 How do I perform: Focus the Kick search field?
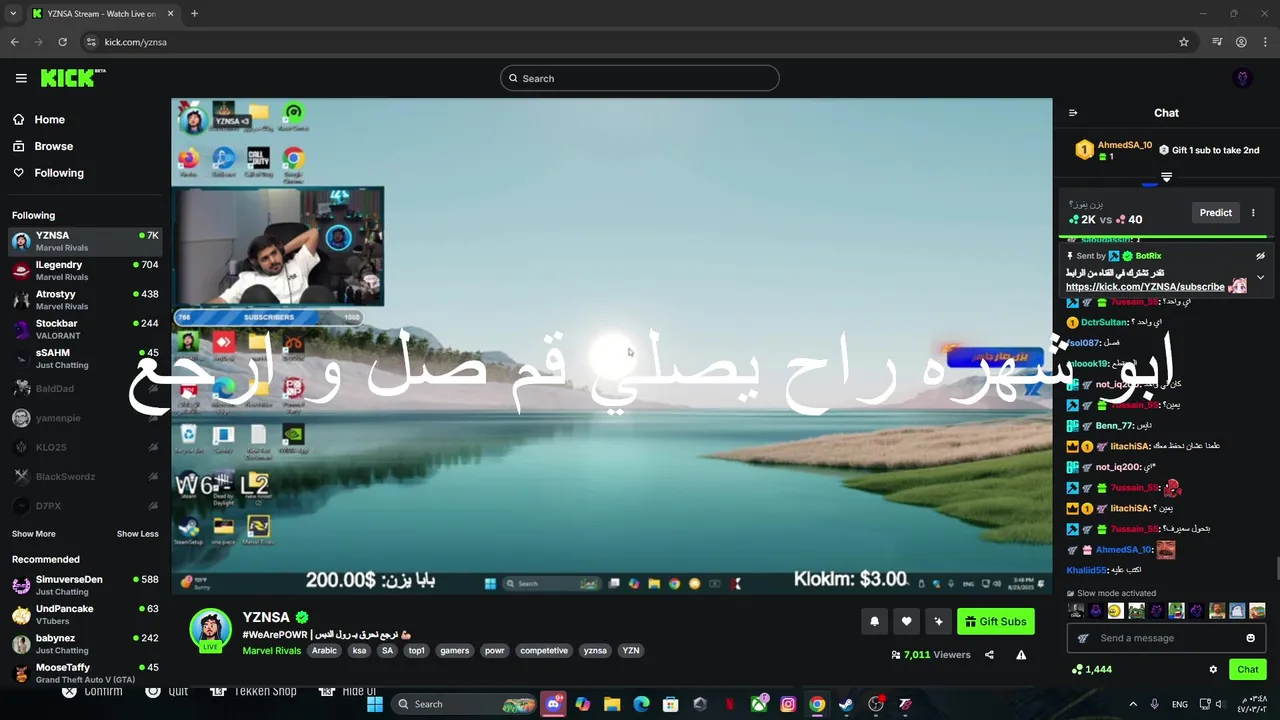coord(640,78)
